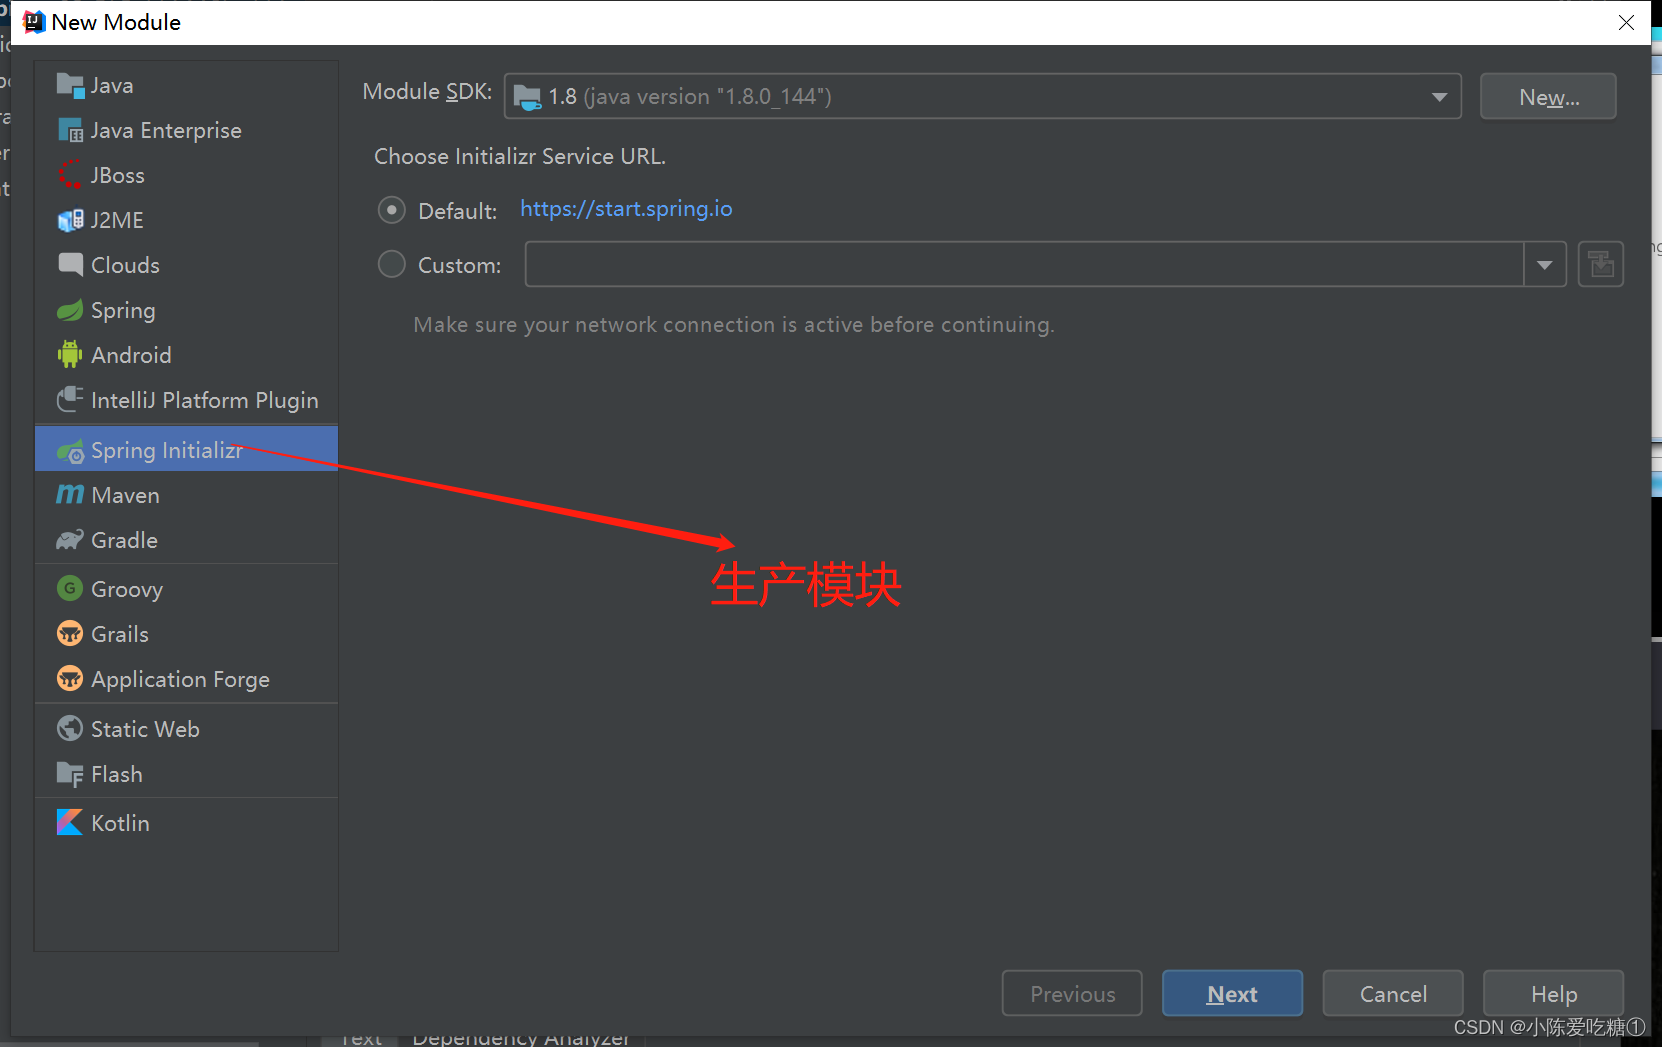Select the Groovy green G icon

coord(70,589)
